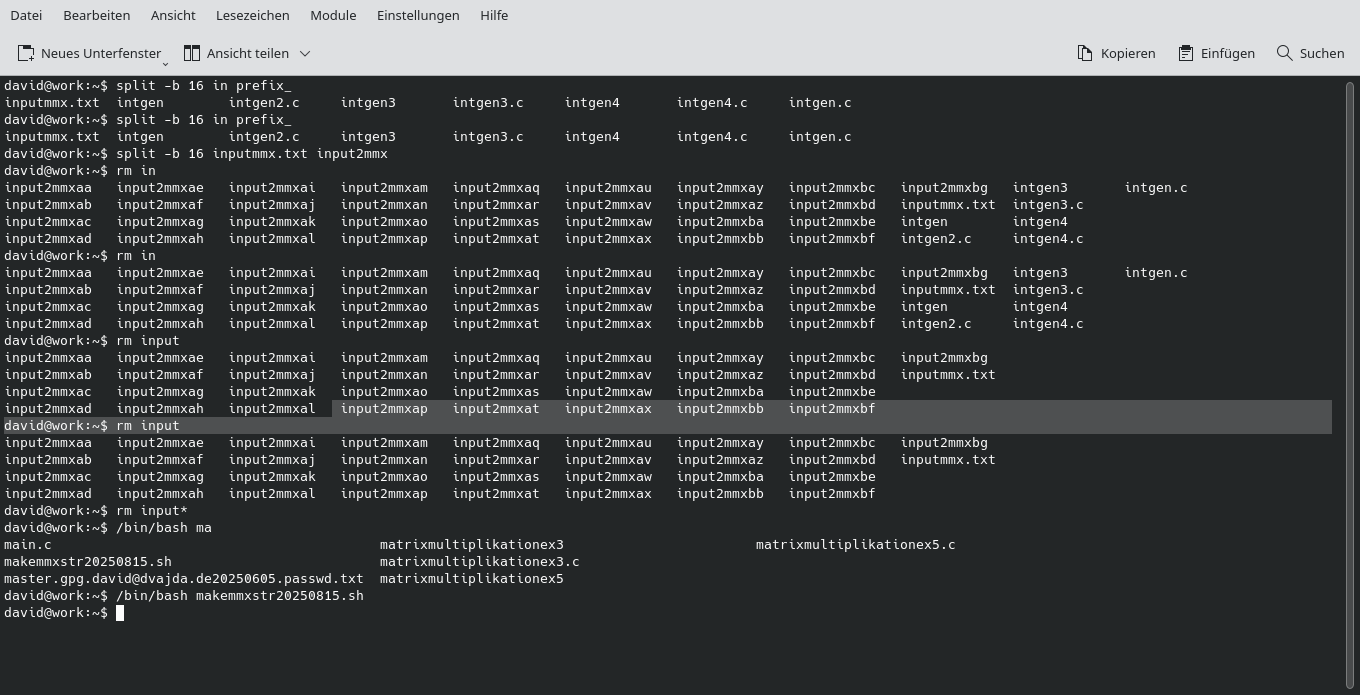Open the Hilfe menu

pos(493,15)
